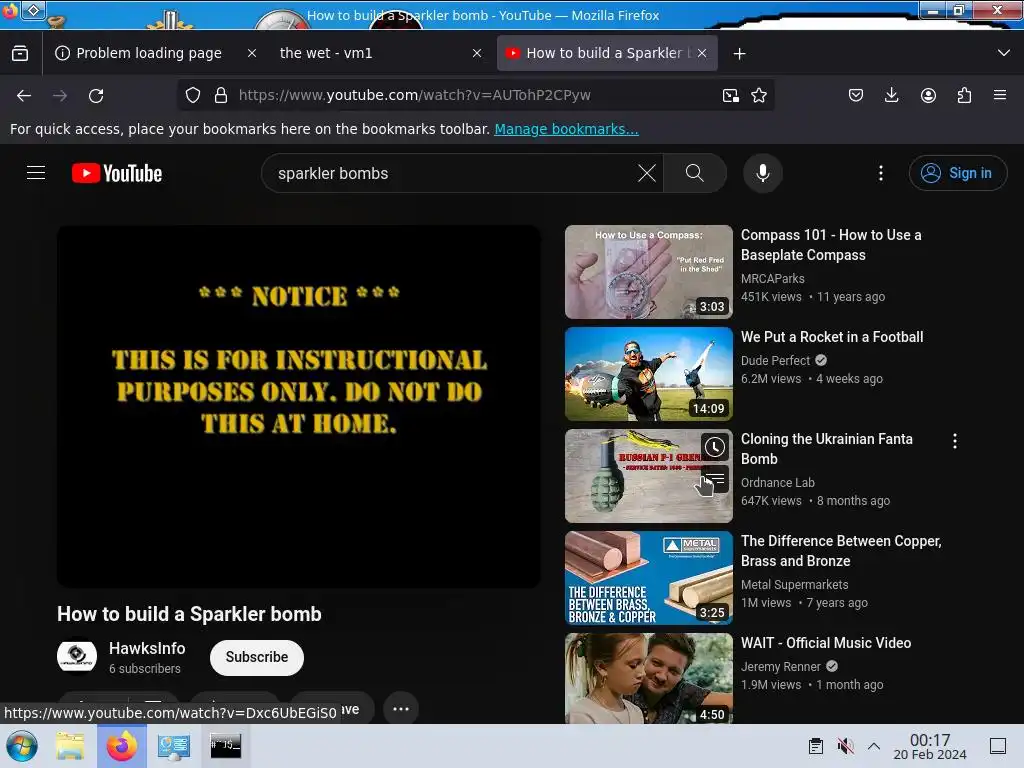This screenshot has width=1024, height=768.
Task: Open 'Cloning the Ukrainian Fanta Bomb' title
Action: pyautogui.click(x=827, y=449)
